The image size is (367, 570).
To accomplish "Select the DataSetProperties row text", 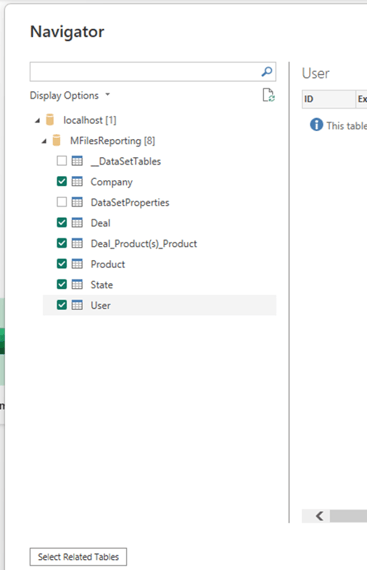I will [130, 202].
